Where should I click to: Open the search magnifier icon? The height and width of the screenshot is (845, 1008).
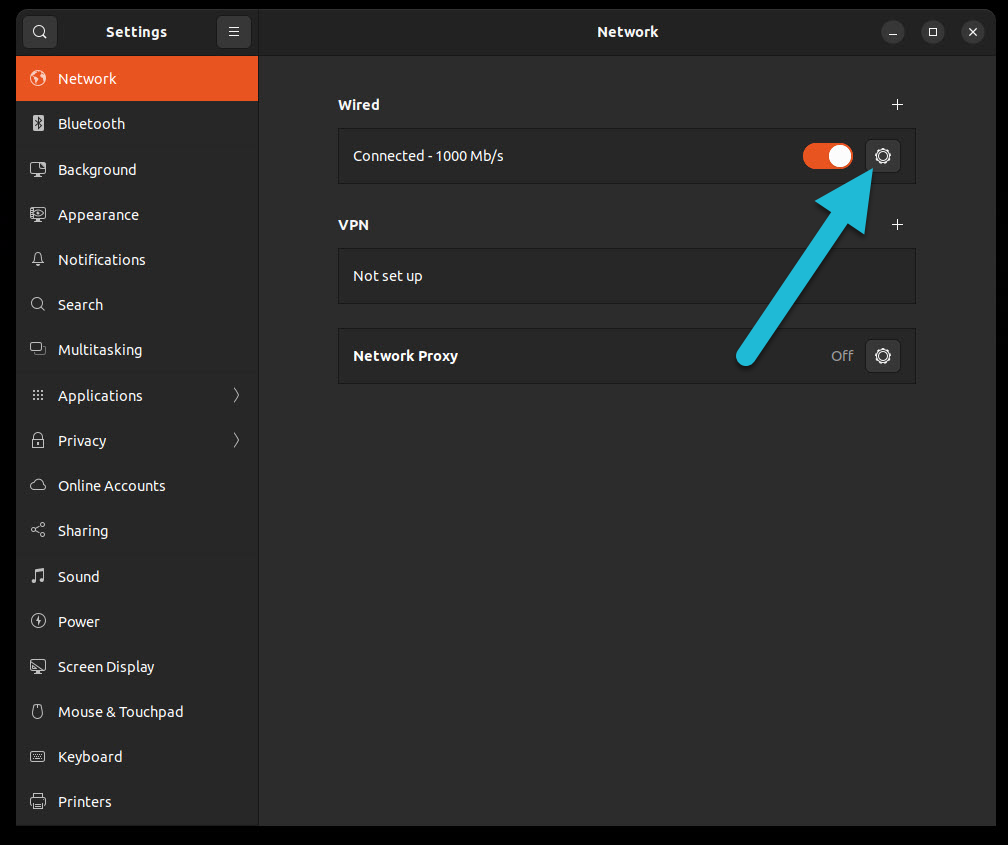(39, 31)
